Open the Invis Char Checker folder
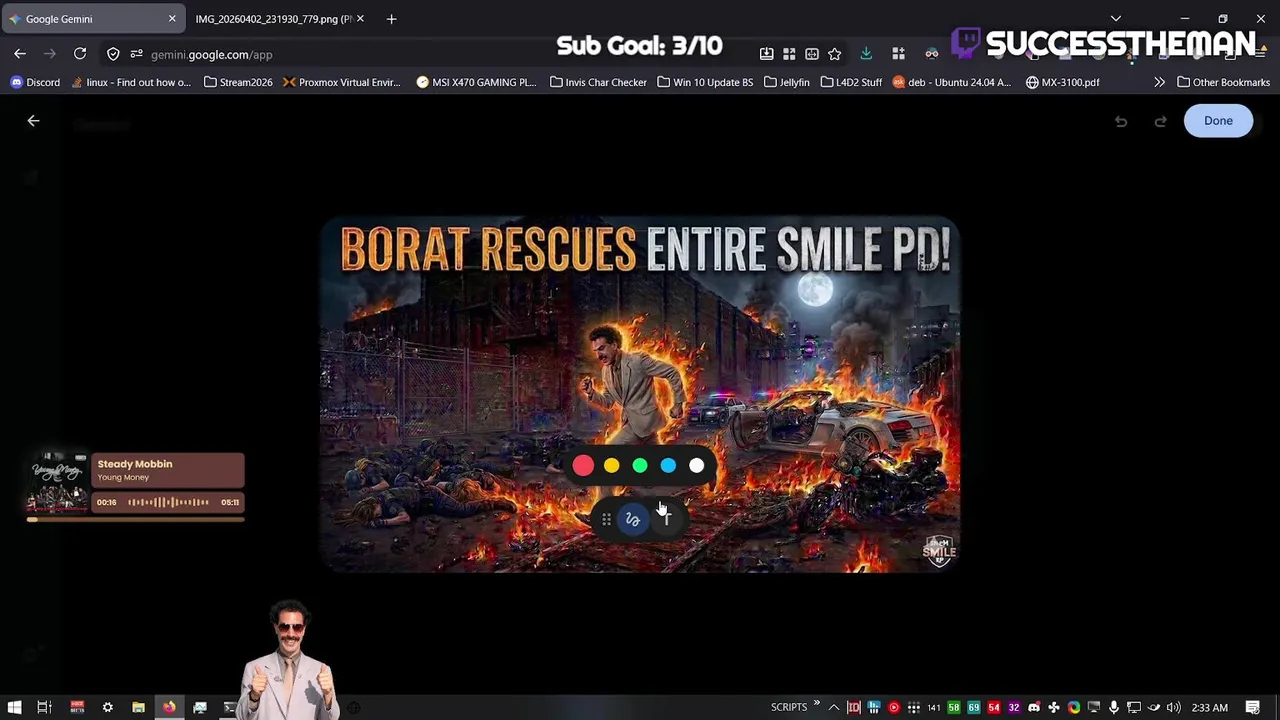 (598, 82)
